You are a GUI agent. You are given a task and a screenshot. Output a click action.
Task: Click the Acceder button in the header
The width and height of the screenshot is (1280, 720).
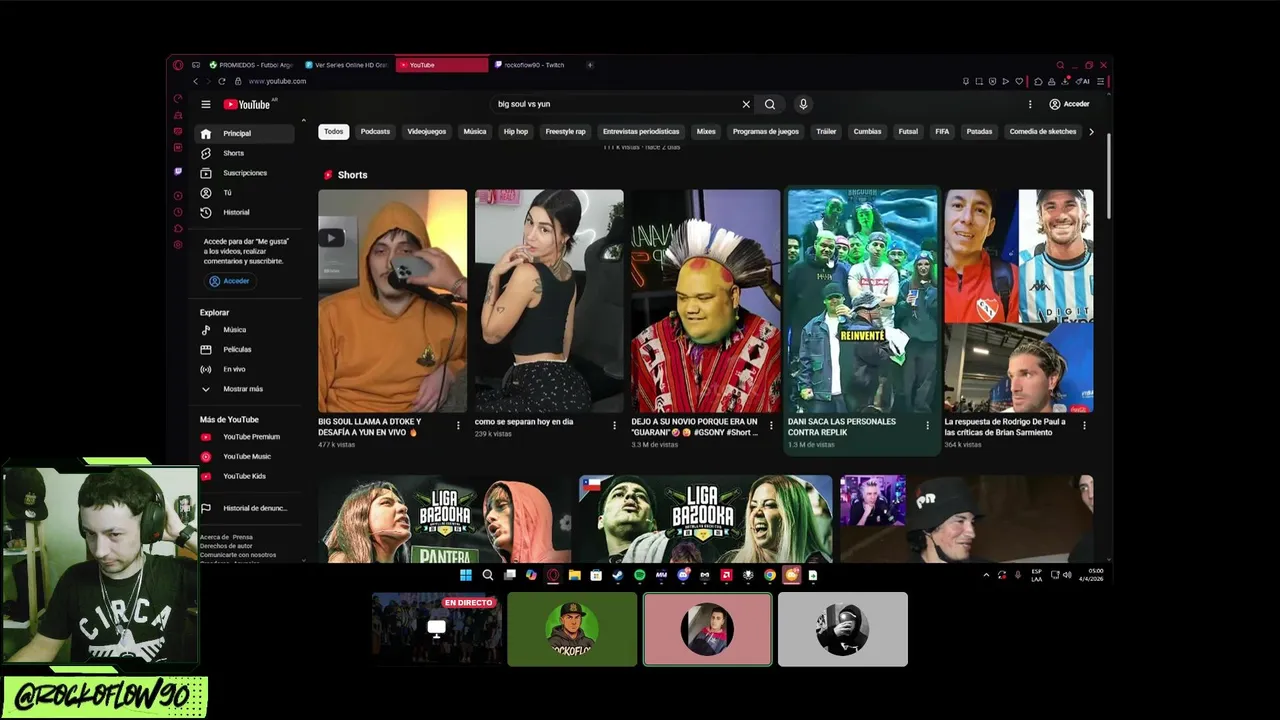click(1069, 104)
